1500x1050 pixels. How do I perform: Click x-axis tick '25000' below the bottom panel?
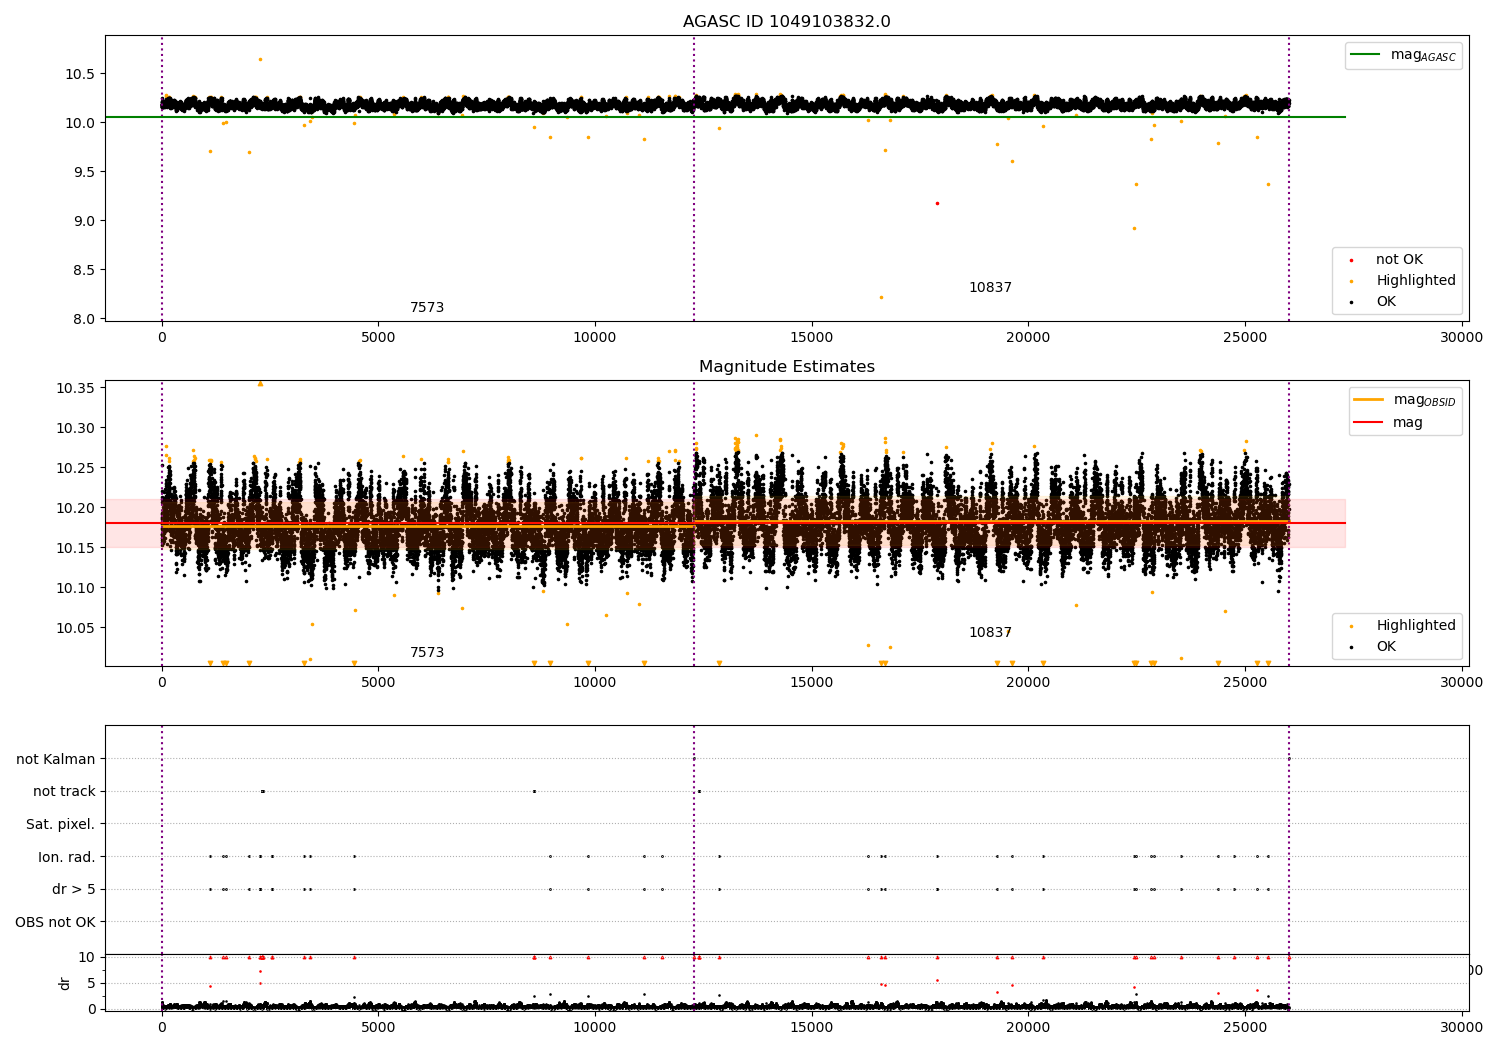coord(1245,1027)
